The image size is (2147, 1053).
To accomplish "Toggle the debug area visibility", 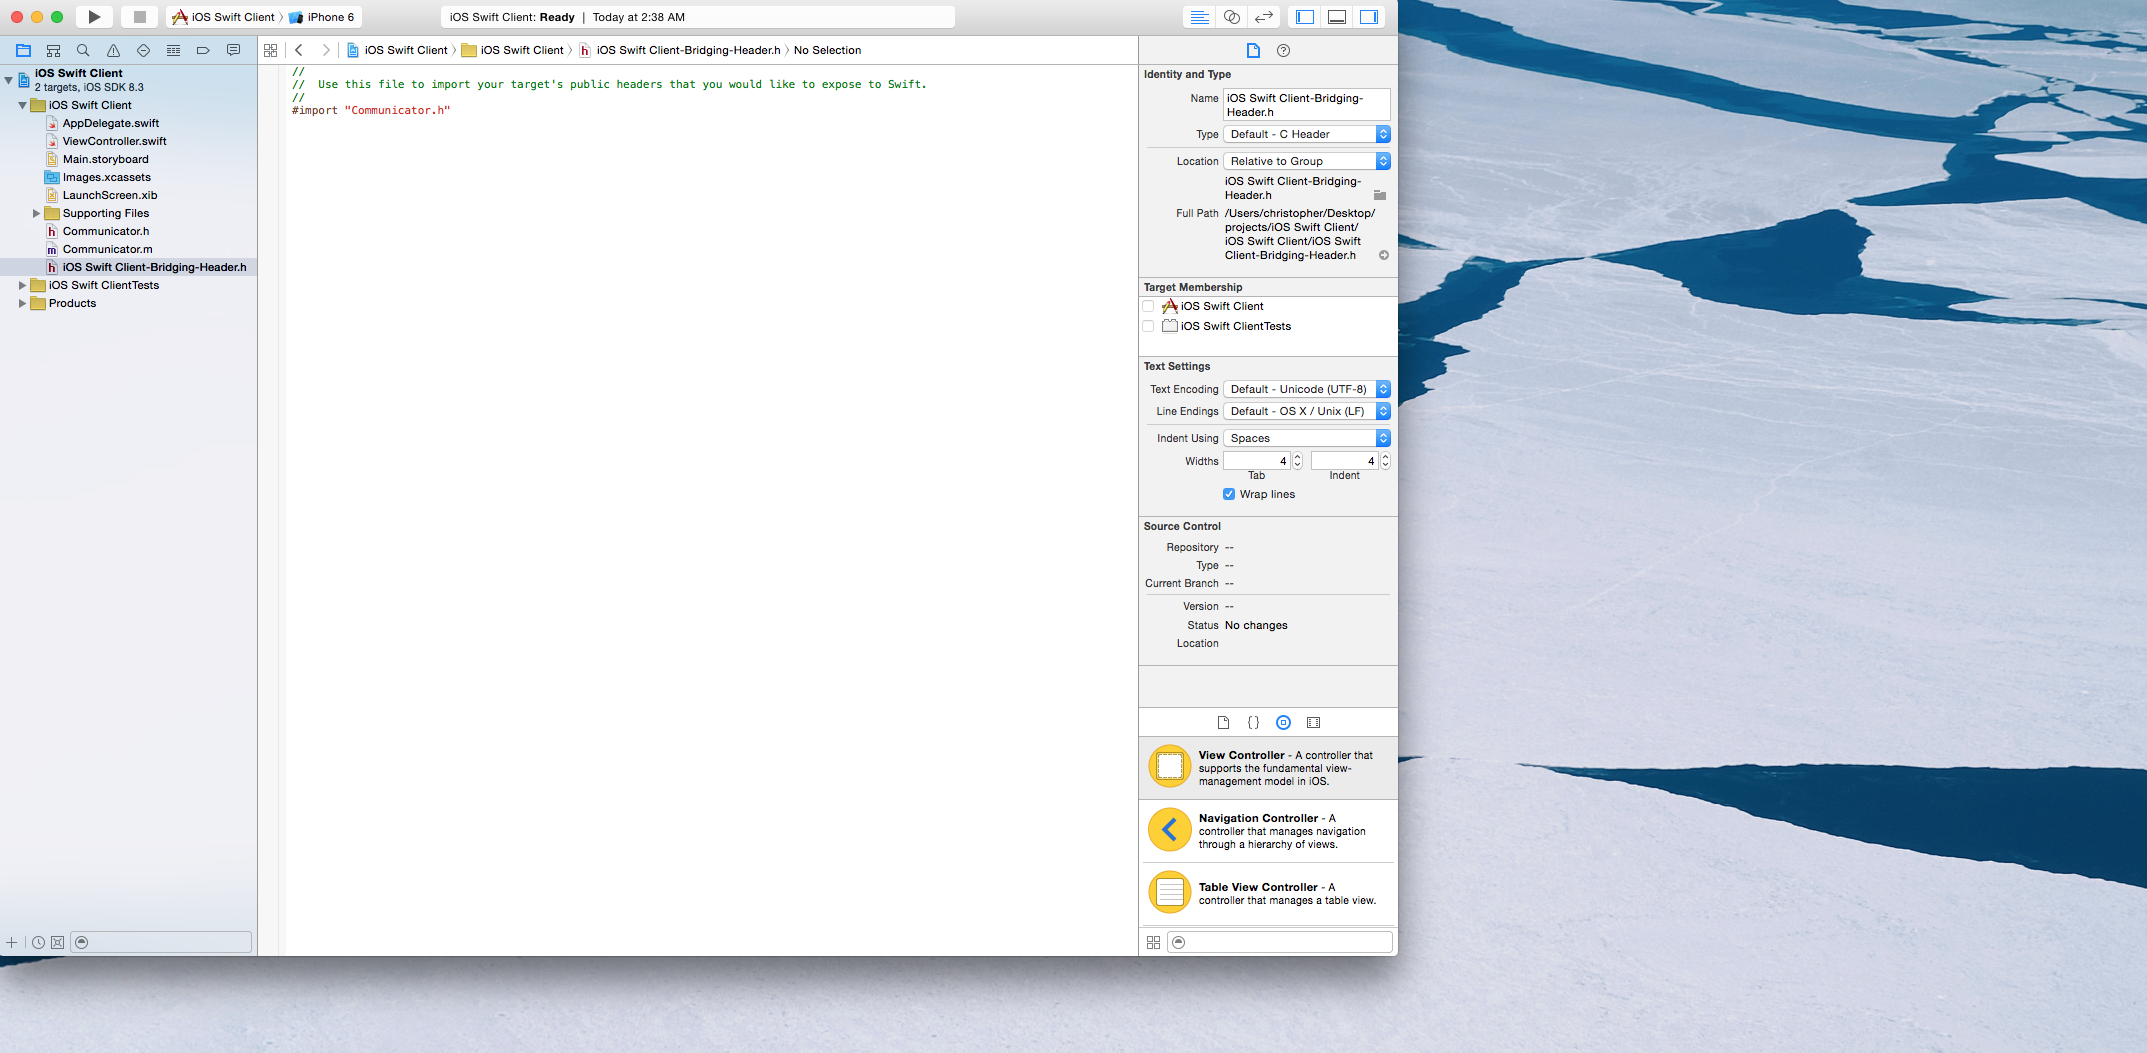I will [1336, 17].
